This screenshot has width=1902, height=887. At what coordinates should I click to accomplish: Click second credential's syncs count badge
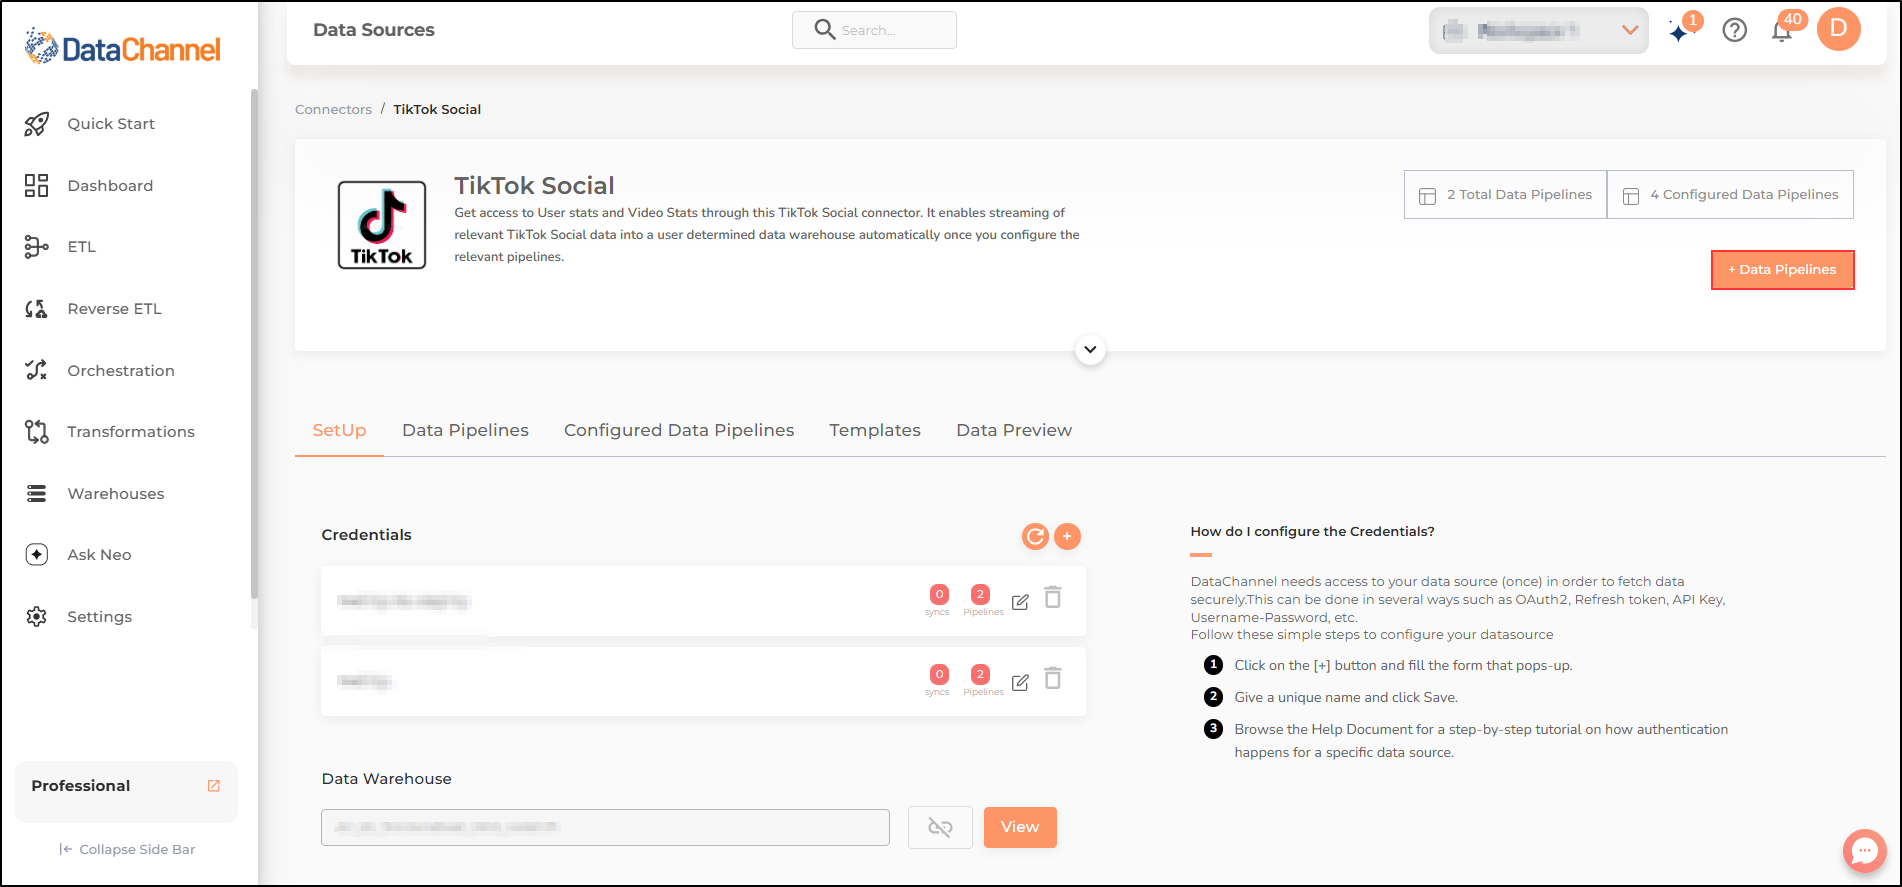[x=939, y=674]
